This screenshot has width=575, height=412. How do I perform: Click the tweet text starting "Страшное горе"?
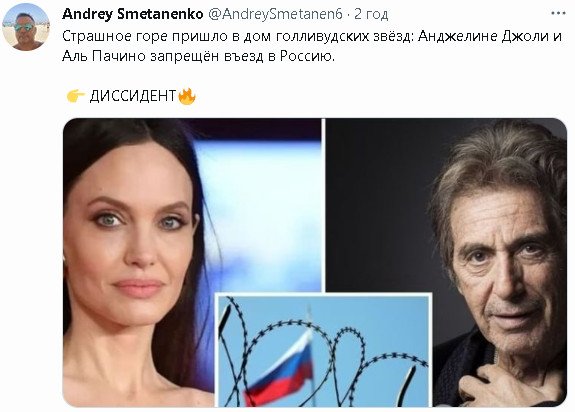pyautogui.click(x=312, y=46)
